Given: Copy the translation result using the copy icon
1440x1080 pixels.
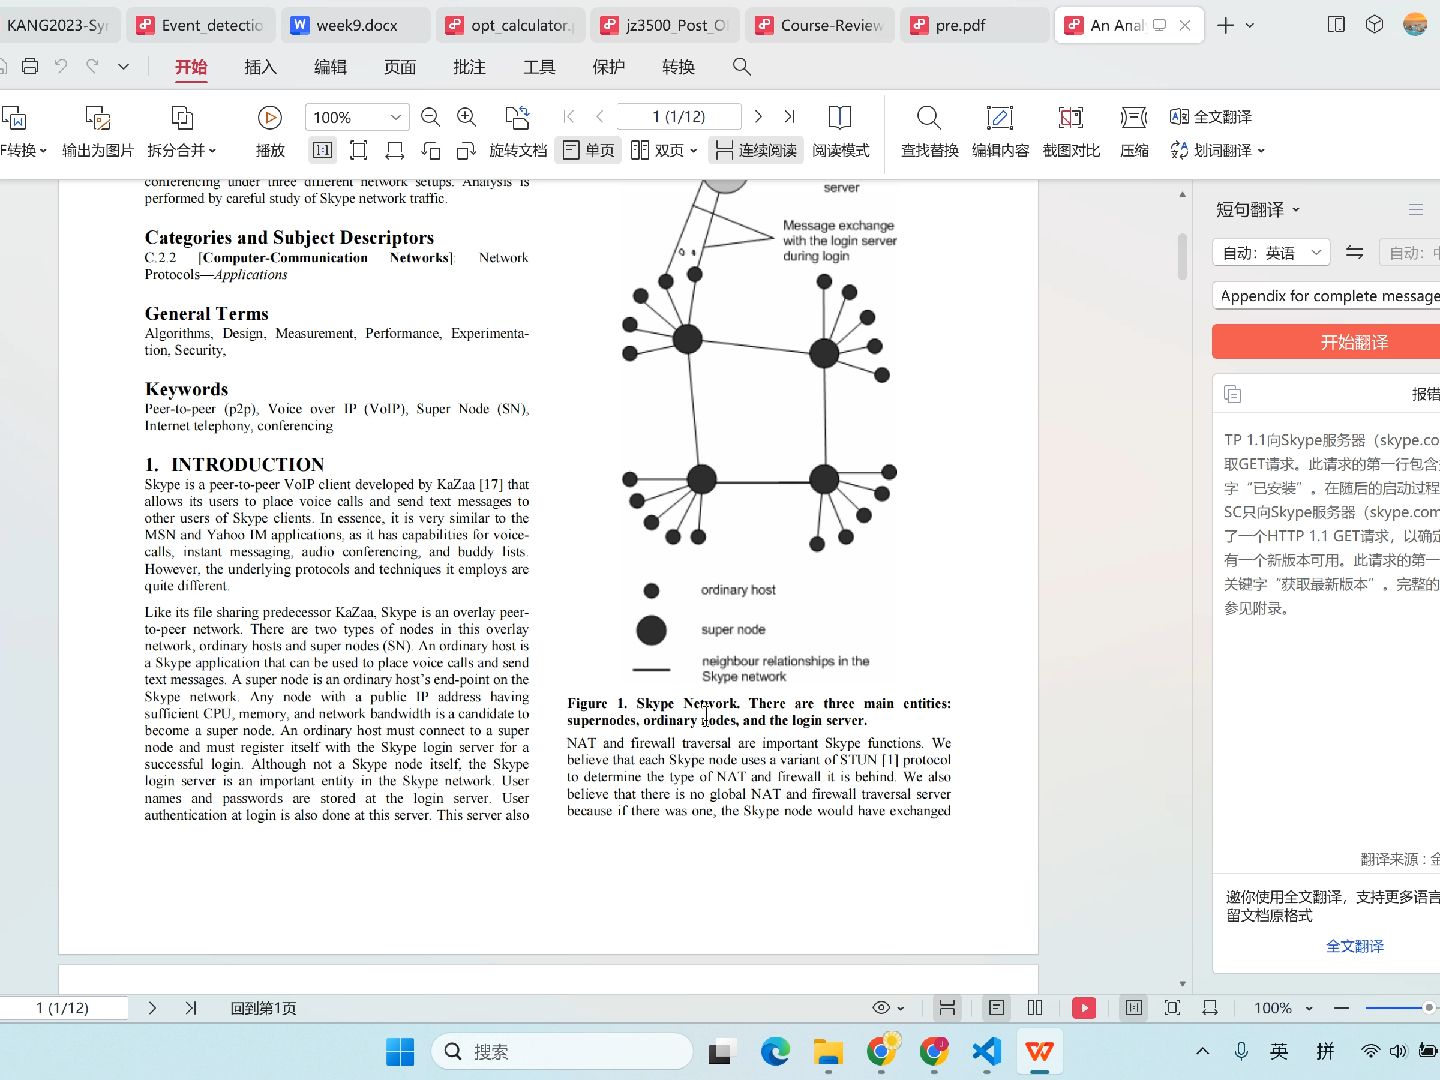Looking at the screenshot, I should 1232,394.
